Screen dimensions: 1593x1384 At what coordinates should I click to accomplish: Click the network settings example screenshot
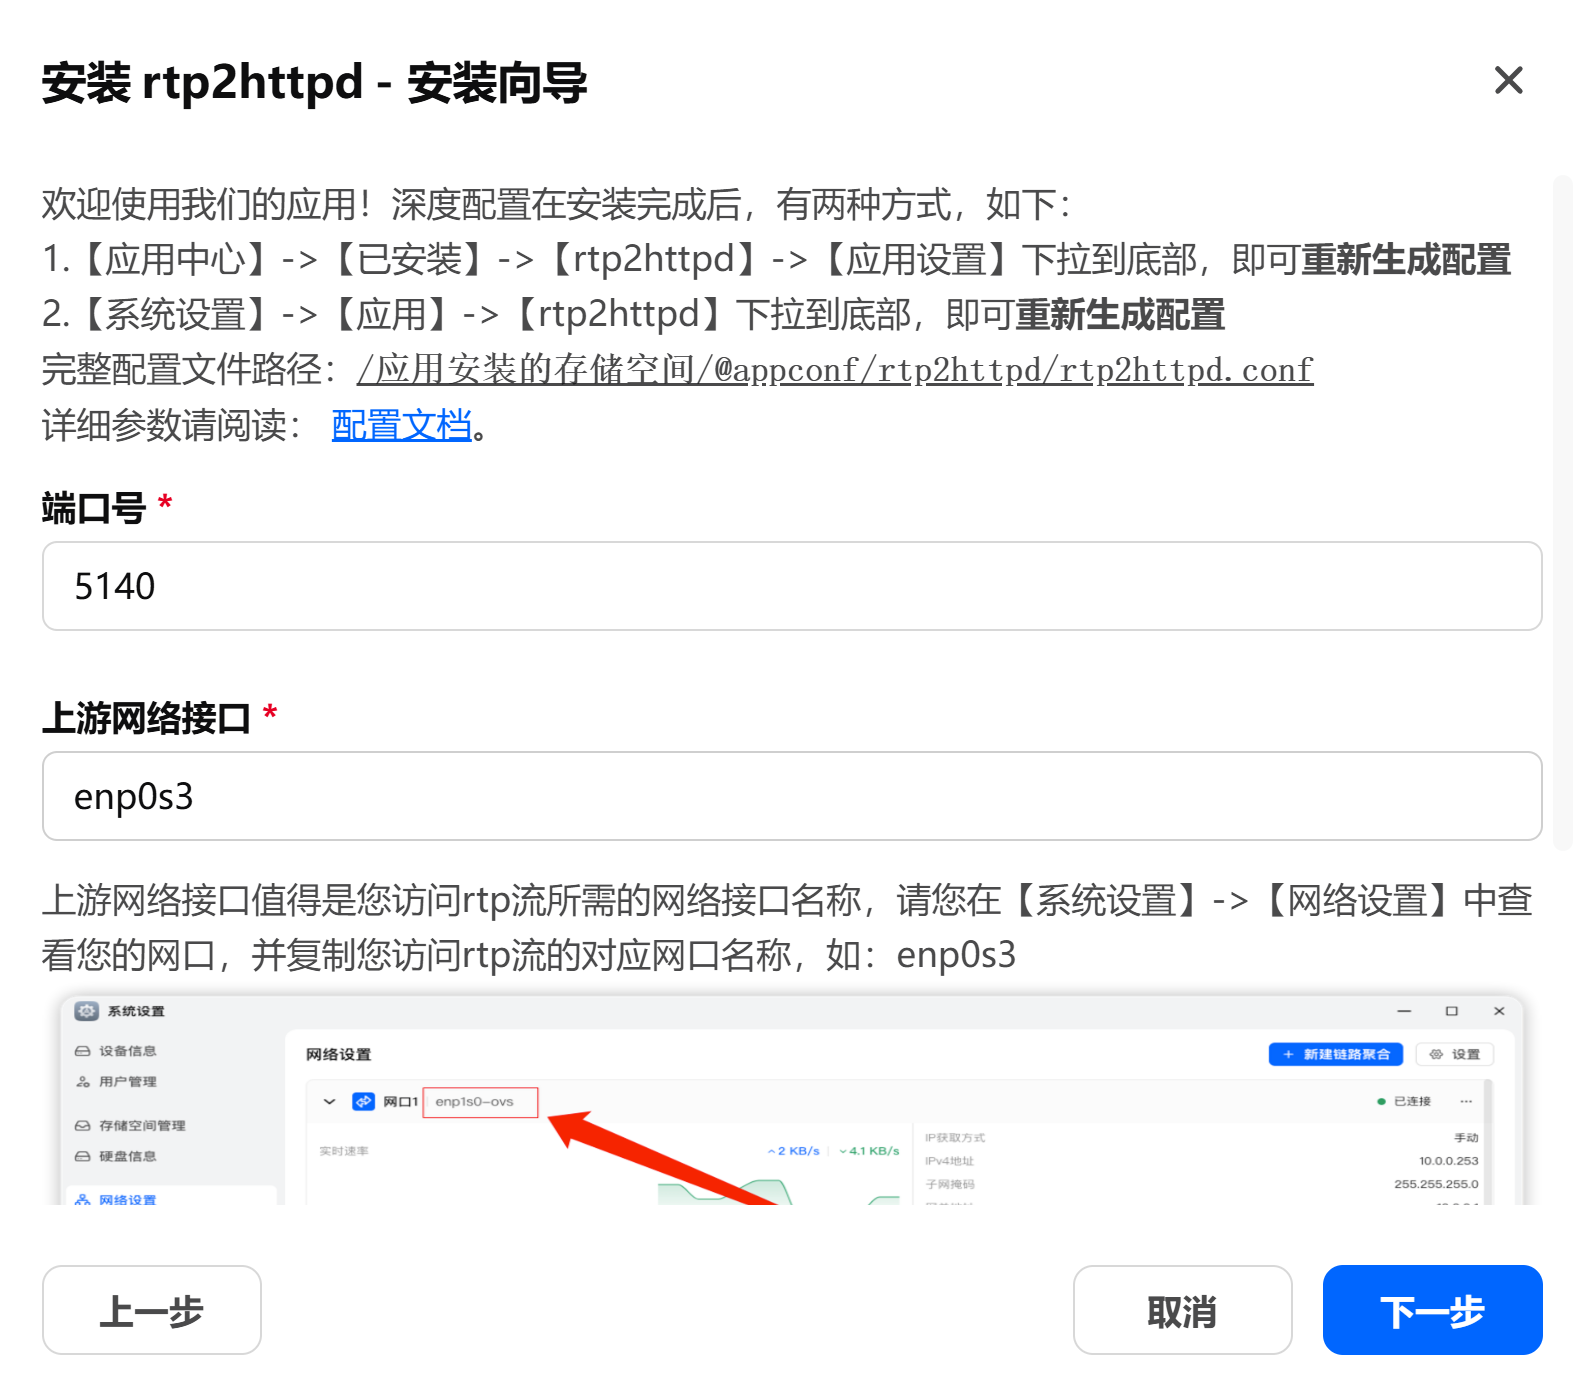pyautogui.click(x=792, y=1099)
